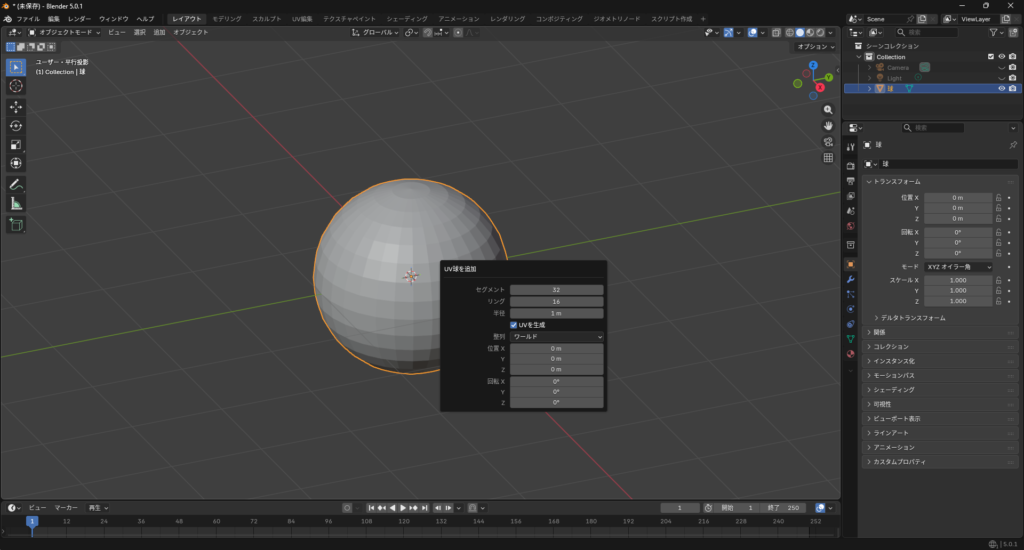Image resolution: width=1024 pixels, height=550 pixels.
Task: Toggle camera view in the viewport
Action: pos(828,141)
